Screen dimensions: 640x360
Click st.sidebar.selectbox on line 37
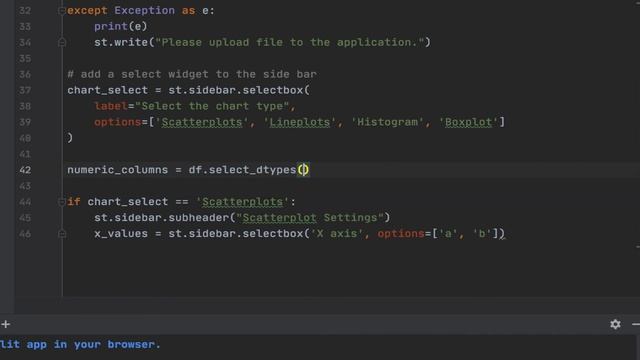coord(236,90)
